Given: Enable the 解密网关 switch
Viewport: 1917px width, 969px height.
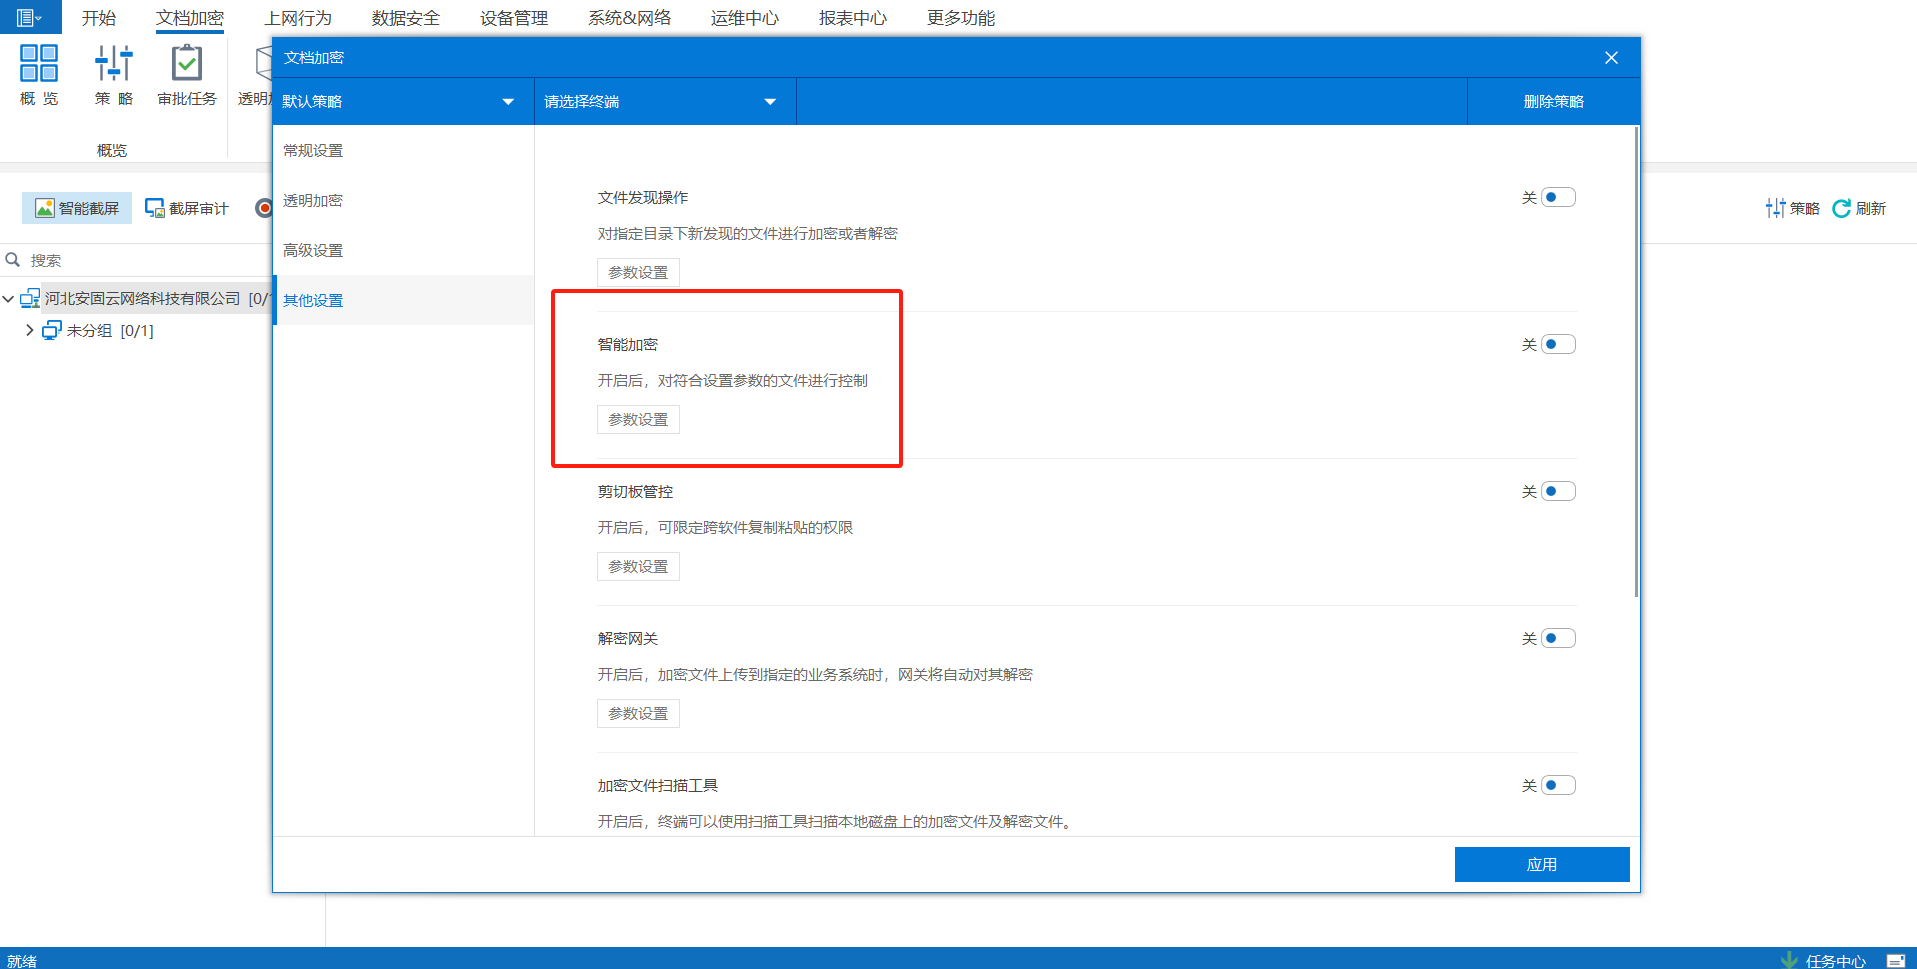Looking at the screenshot, I should pyautogui.click(x=1557, y=638).
